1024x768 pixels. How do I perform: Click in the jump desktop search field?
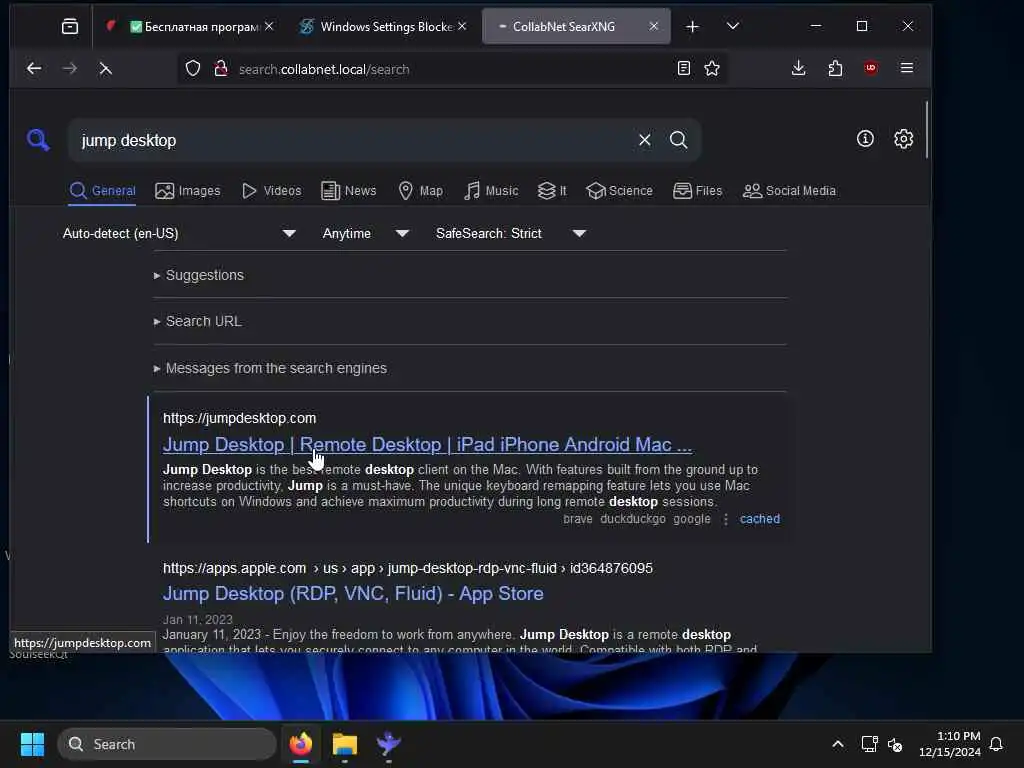pyautogui.click(x=353, y=140)
